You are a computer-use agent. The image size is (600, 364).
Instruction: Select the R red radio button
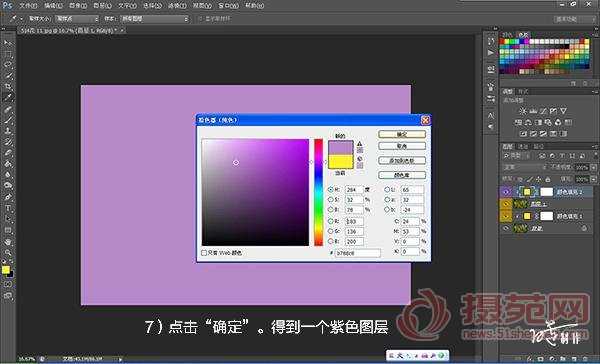point(331,221)
